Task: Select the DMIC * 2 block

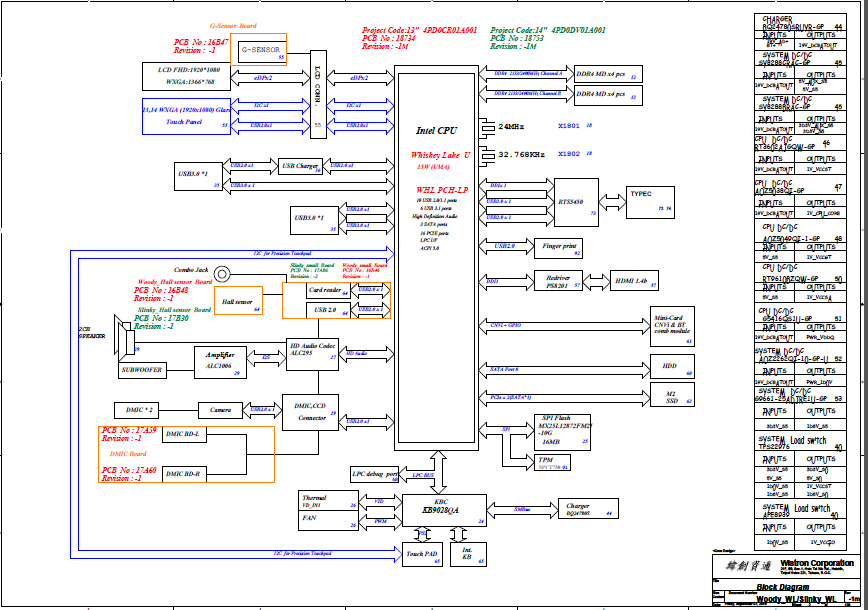Action: tap(138, 410)
